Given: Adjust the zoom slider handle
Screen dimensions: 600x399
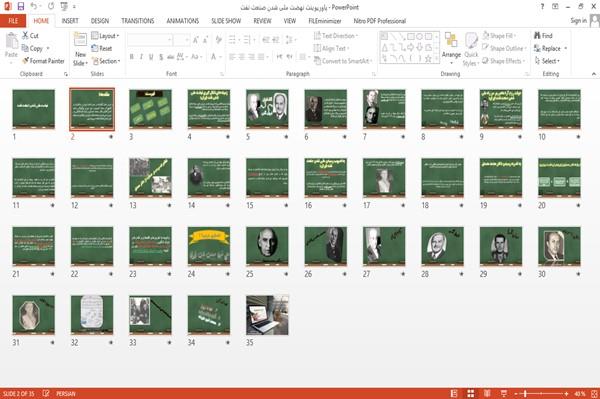Looking at the screenshot, I should pos(525,393).
